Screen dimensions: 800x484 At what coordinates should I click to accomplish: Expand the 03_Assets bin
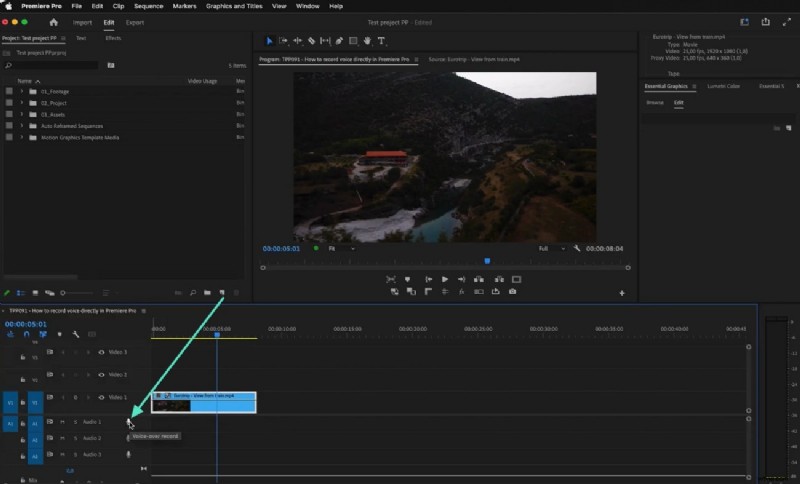[x=21, y=114]
